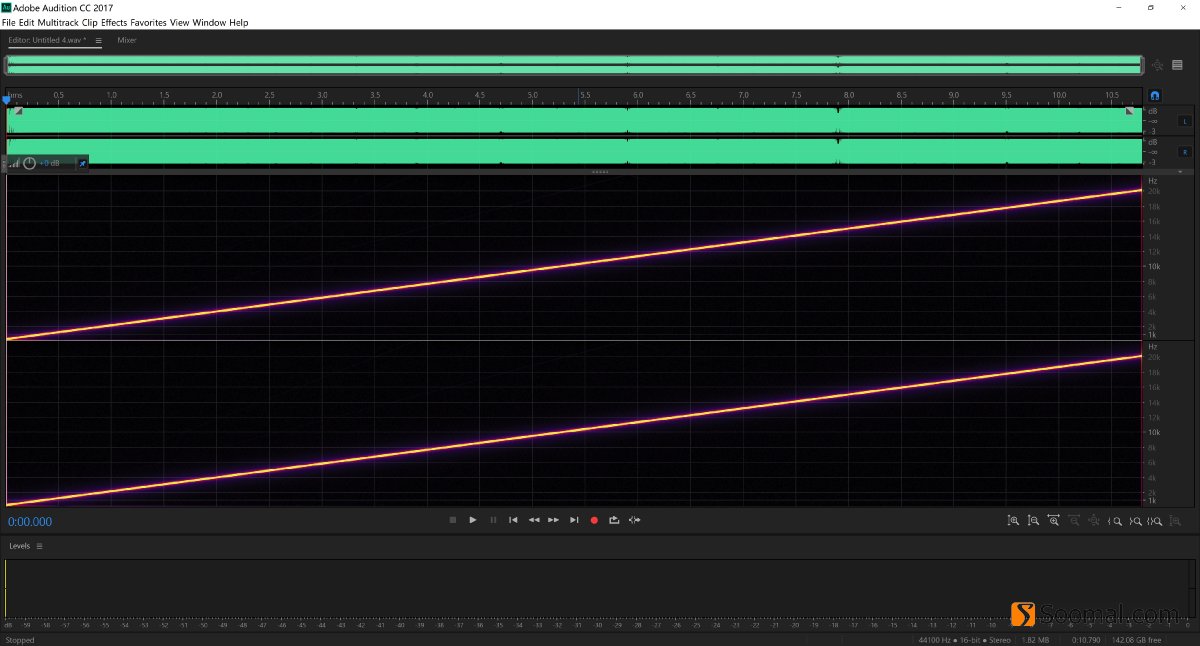Click the Zoom In Time icon

tap(1053, 521)
